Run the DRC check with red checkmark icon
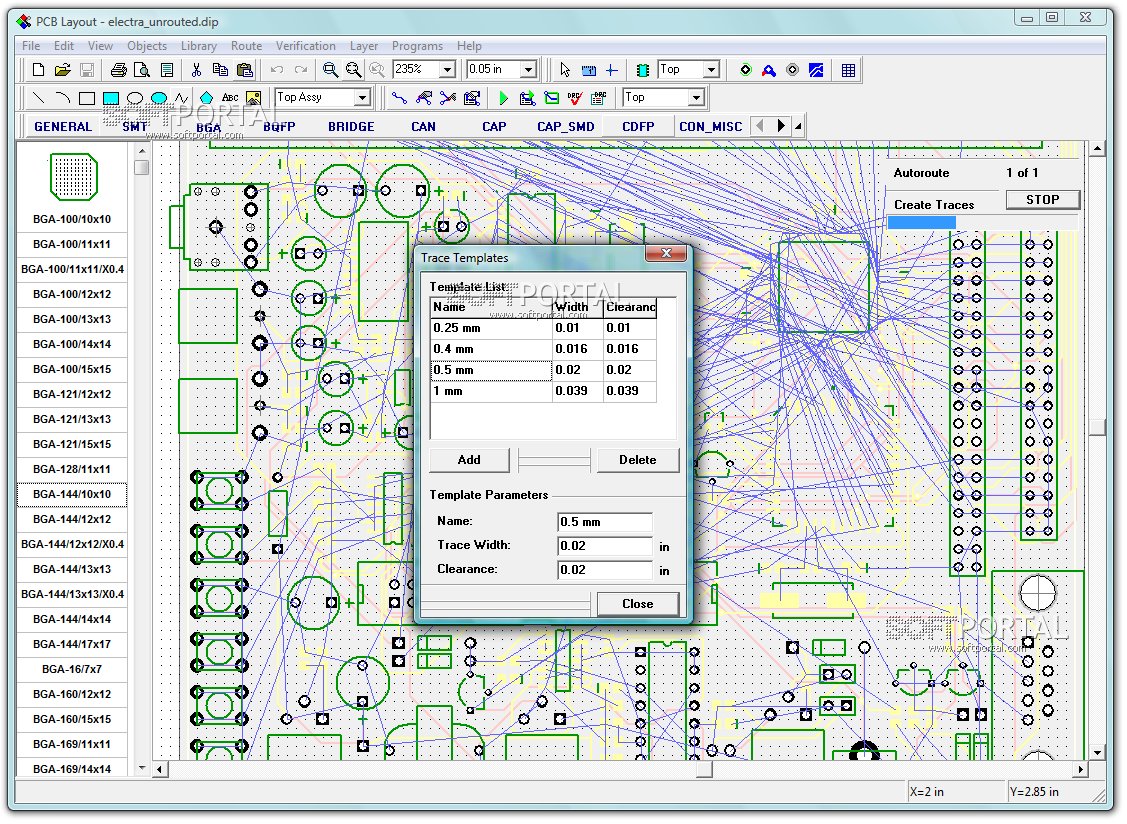The height and width of the screenshot is (824, 1127). point(575,98)
